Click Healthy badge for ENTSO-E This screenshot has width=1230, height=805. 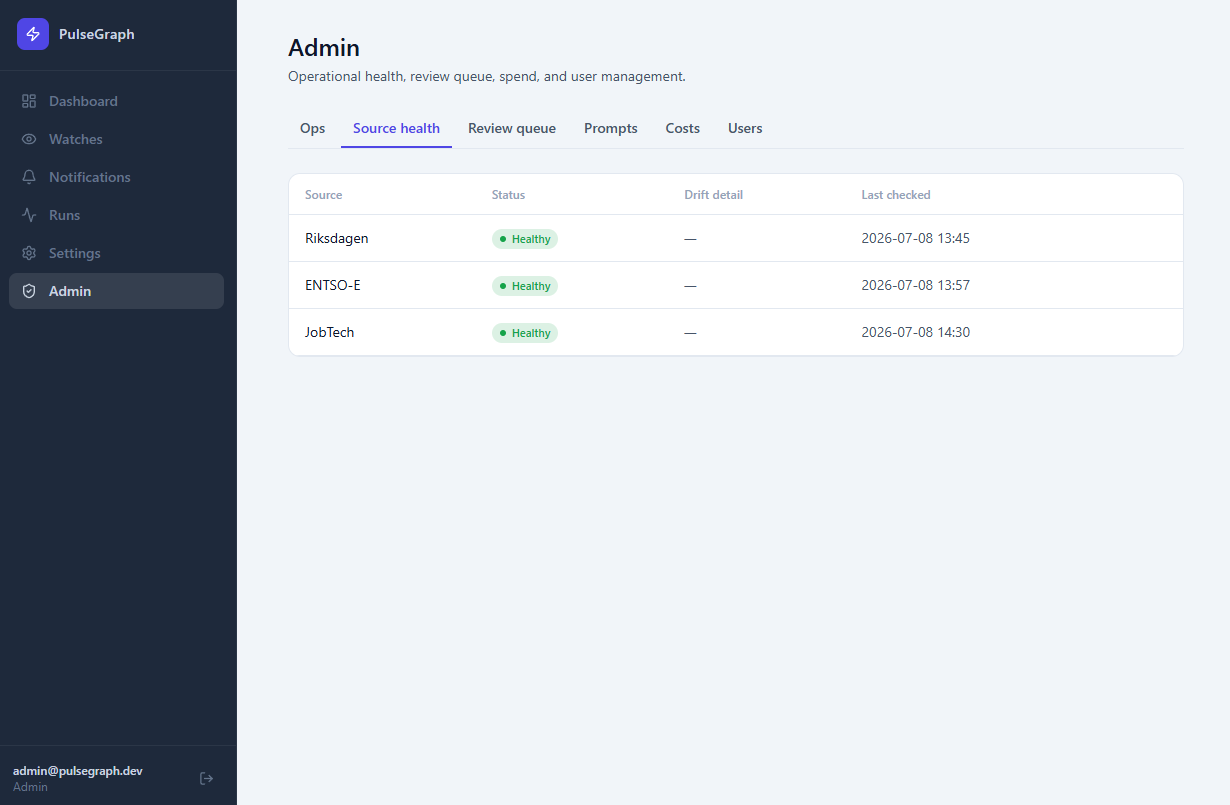click(525, 286)
